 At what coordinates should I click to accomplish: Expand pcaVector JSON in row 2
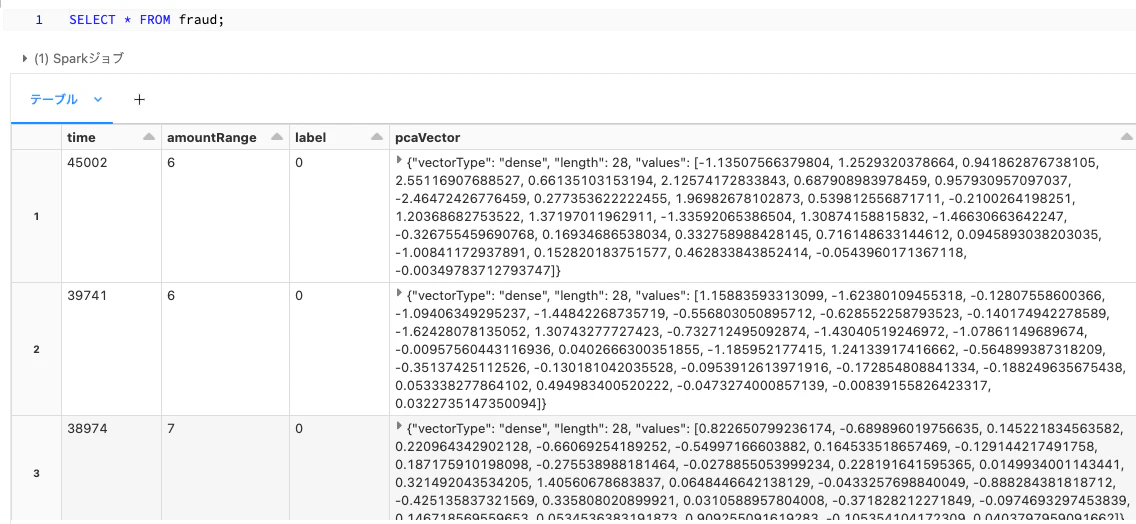398,293
